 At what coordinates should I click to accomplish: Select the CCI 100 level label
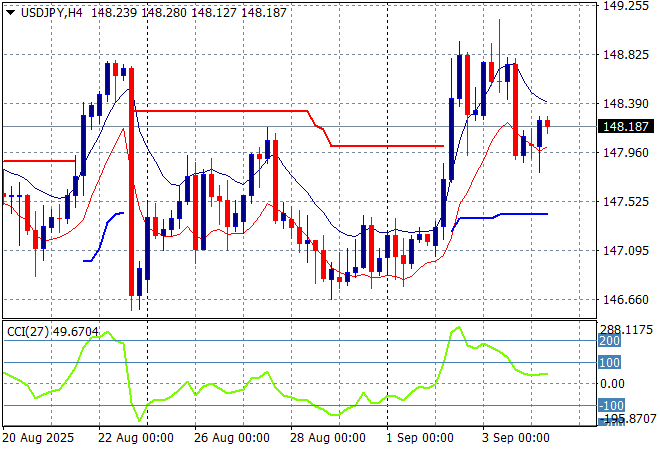coord(609,362)
